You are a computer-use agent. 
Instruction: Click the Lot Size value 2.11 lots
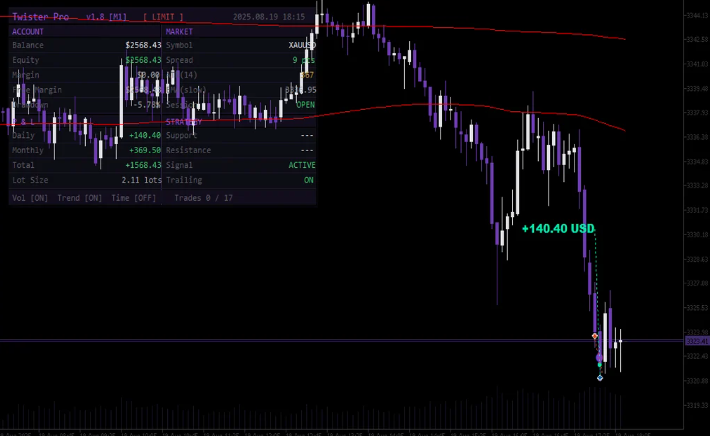(141, 180)
